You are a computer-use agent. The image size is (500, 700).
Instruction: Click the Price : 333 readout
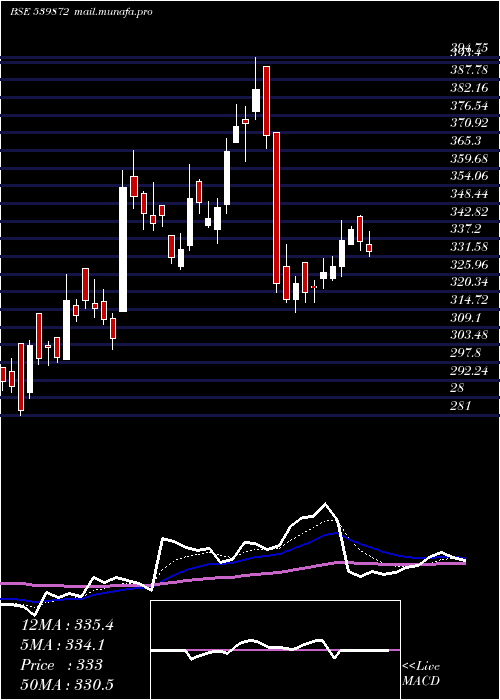point(62,665)
